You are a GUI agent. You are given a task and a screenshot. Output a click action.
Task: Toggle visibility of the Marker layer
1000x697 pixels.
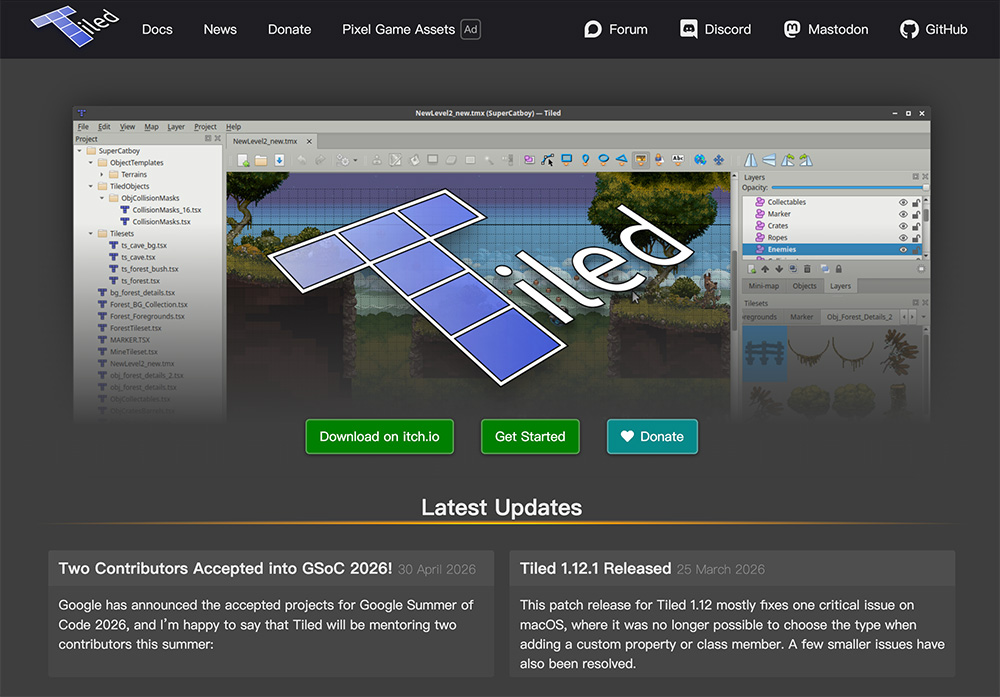pyautogui.click(x=903, y=214)
